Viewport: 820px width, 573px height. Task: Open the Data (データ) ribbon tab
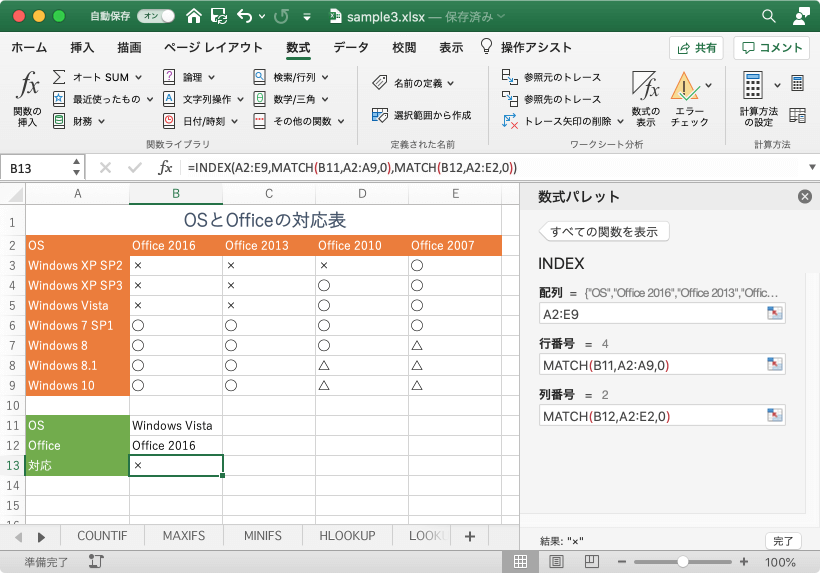point(351,48)
